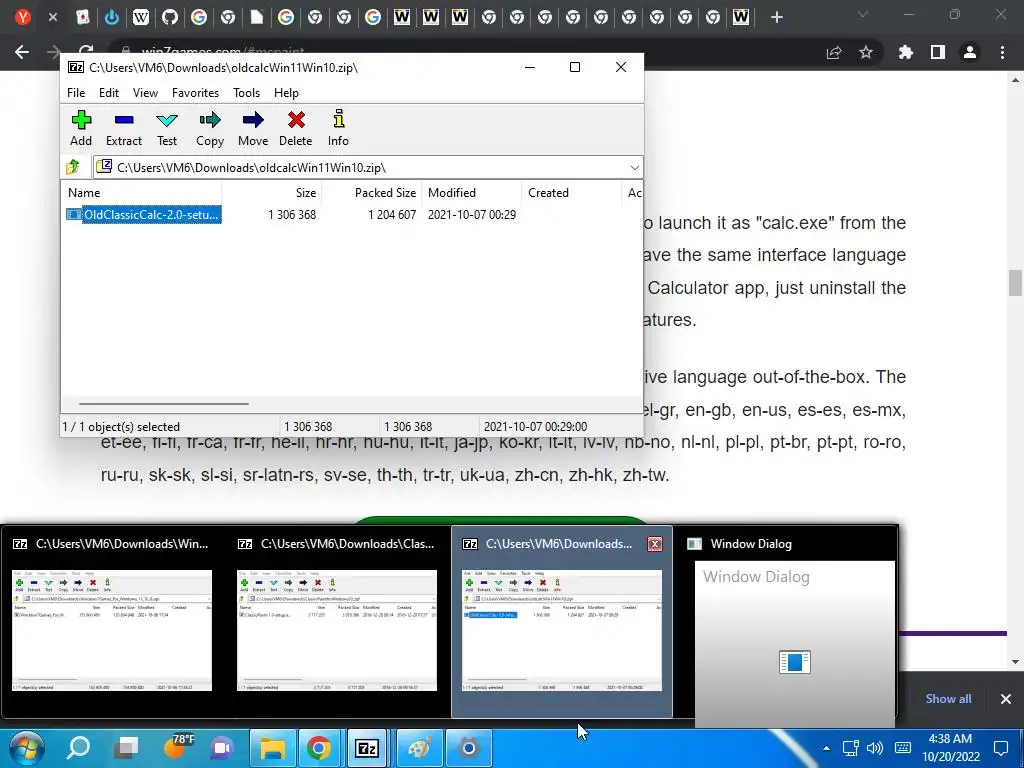Close the Chrome downloads bar
This screenshot has width=1024, height=768.
tap(1006, 699)
